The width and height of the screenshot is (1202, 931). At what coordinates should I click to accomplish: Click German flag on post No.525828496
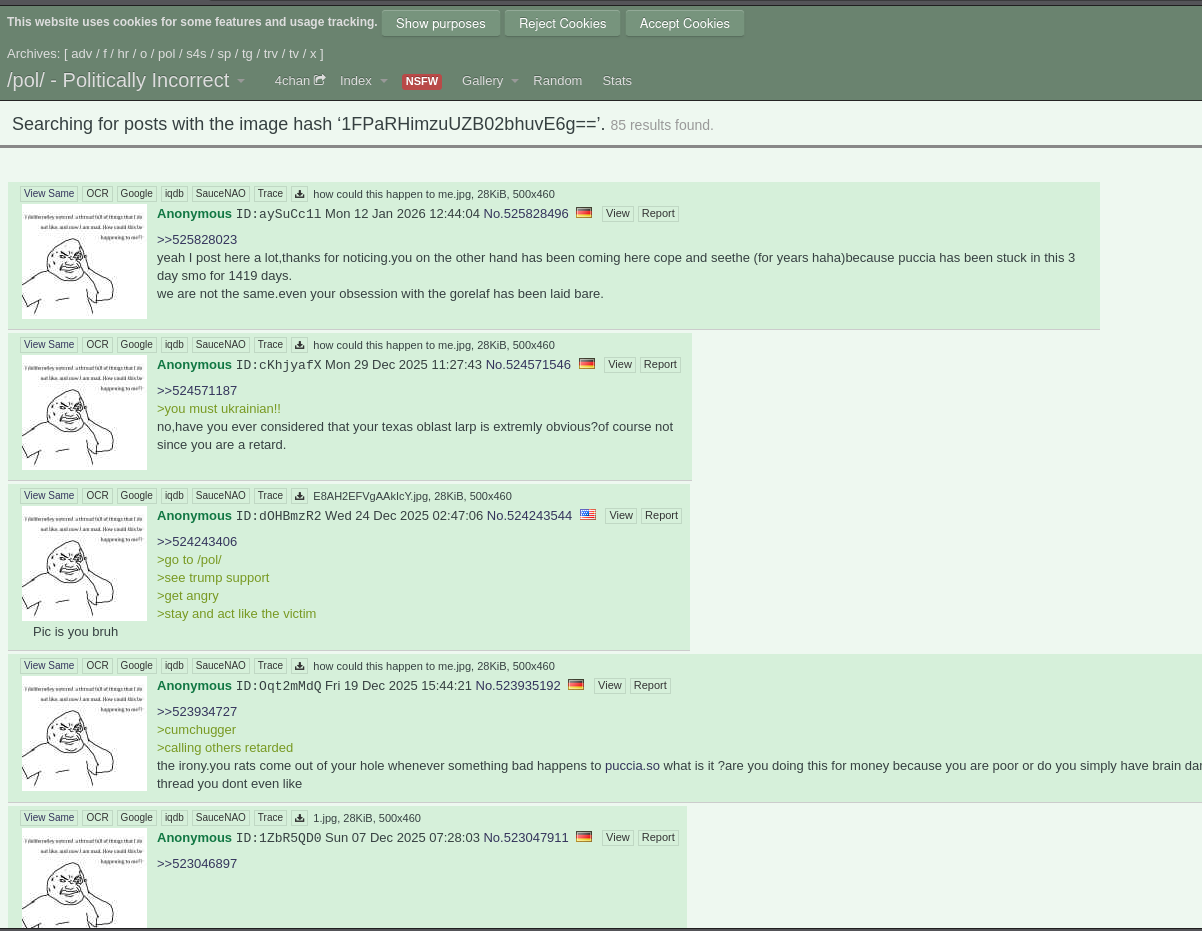(584, 213)
